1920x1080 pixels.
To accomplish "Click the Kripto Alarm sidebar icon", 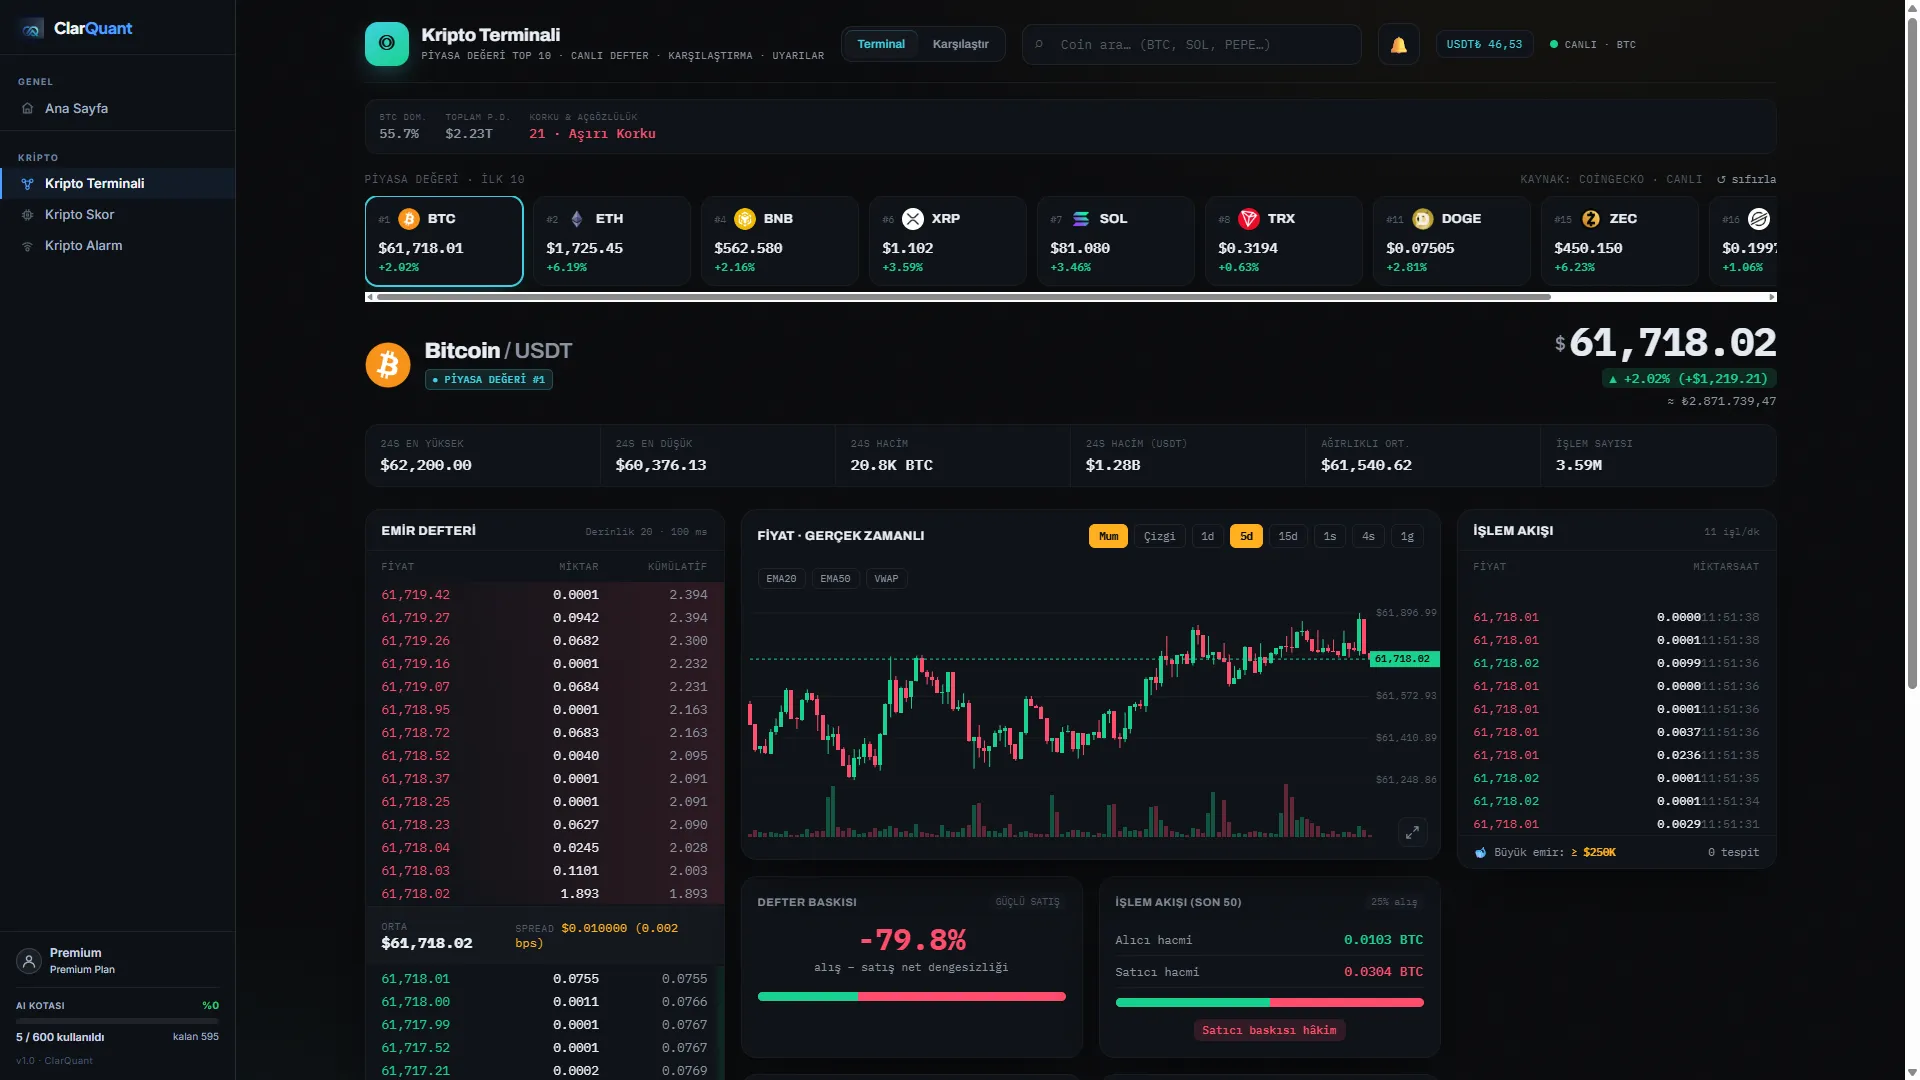I will [28, 246].
